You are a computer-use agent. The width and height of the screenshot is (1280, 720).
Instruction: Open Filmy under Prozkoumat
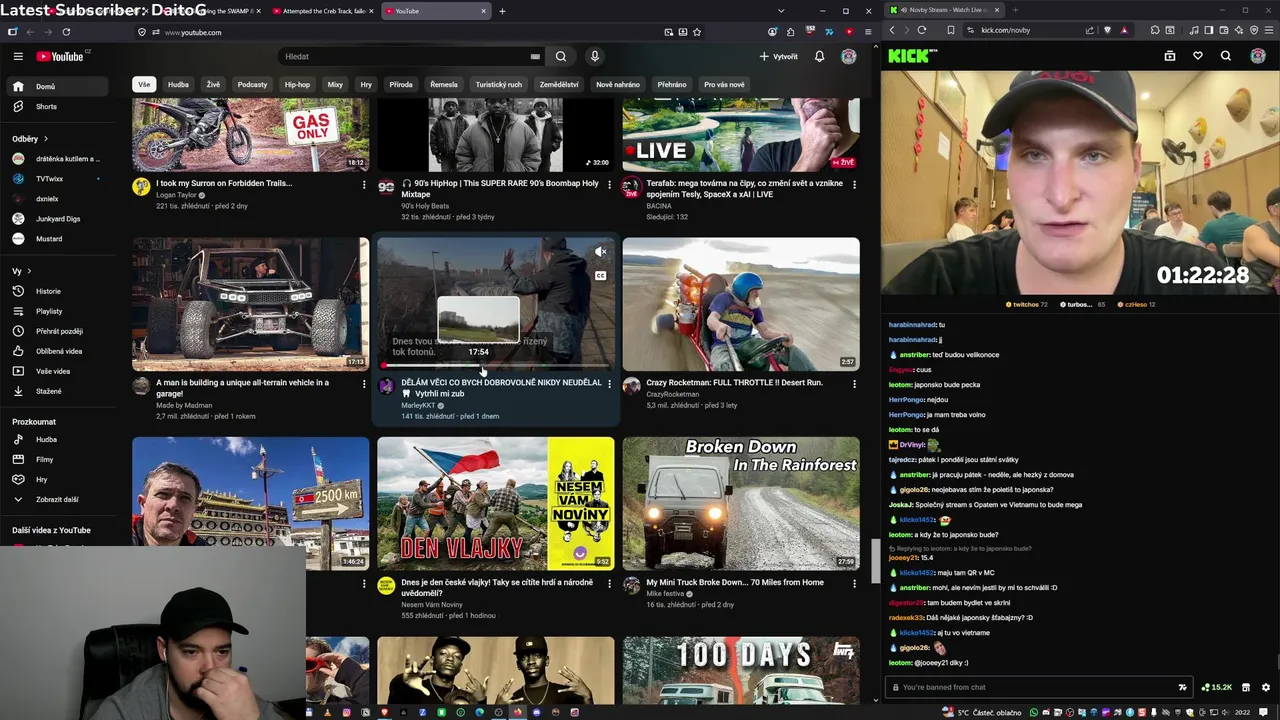coord(58,459)
